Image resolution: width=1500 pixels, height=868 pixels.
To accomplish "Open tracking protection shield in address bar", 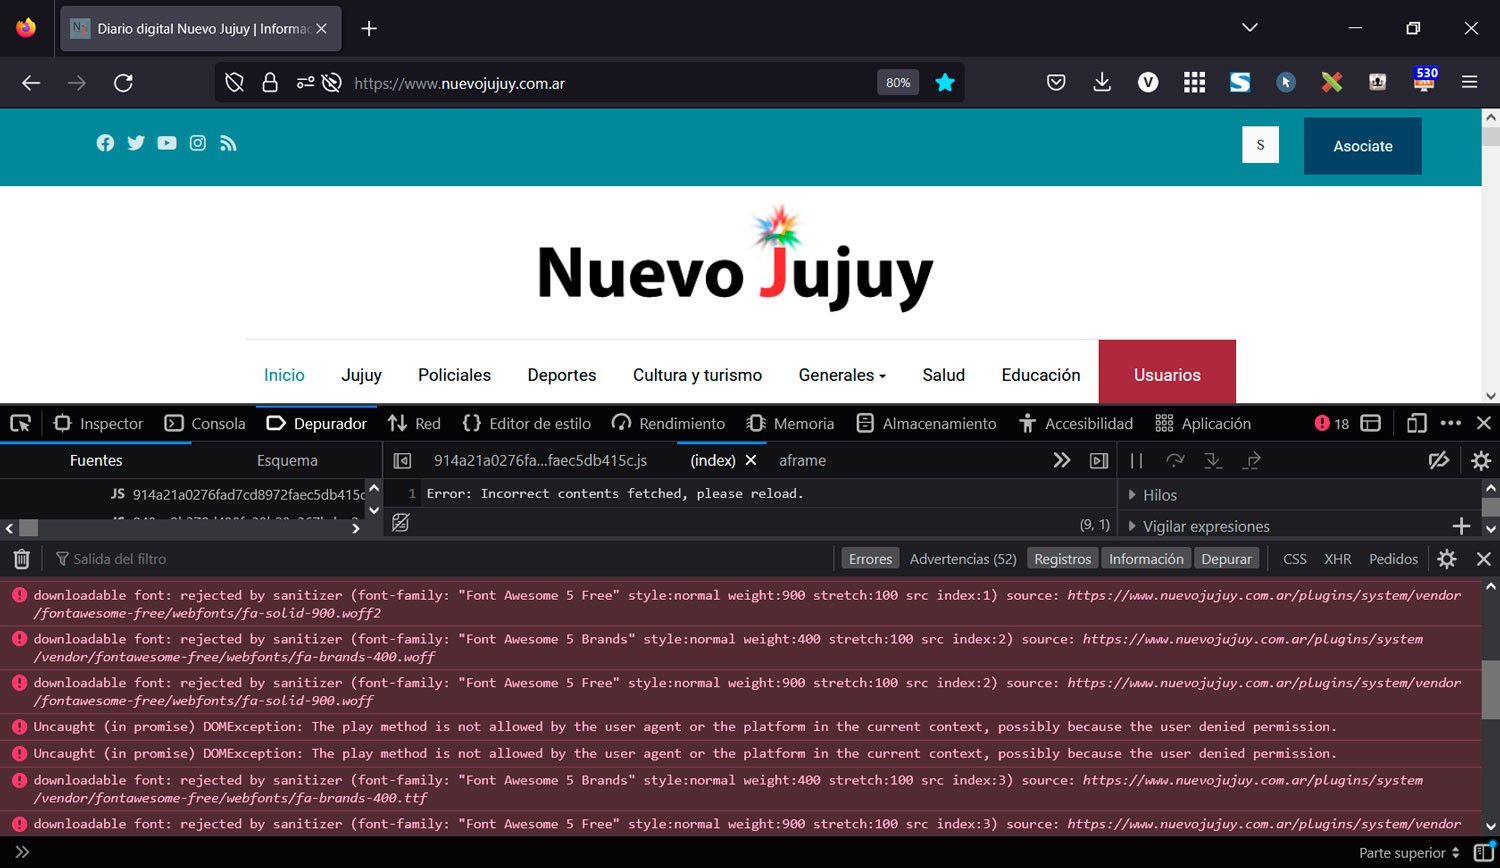I will (x=234, y=83).
